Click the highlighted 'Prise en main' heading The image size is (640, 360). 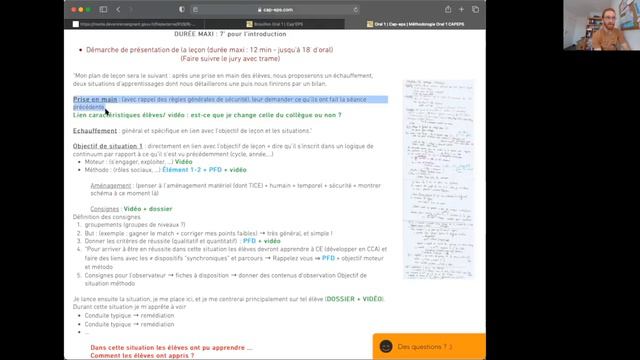pyautogui.click(x=95, y=100)
